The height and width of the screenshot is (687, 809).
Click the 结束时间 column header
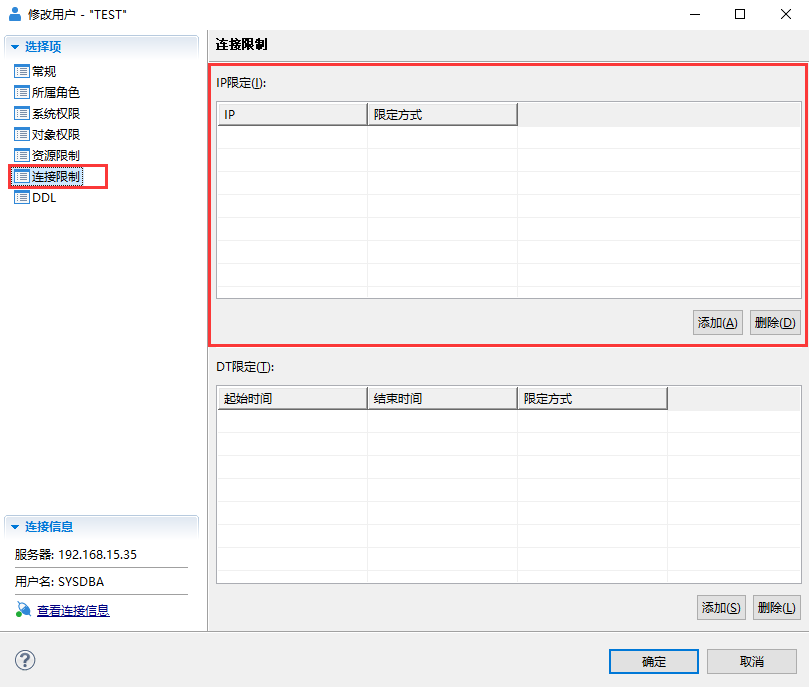[x=442, y=399]
